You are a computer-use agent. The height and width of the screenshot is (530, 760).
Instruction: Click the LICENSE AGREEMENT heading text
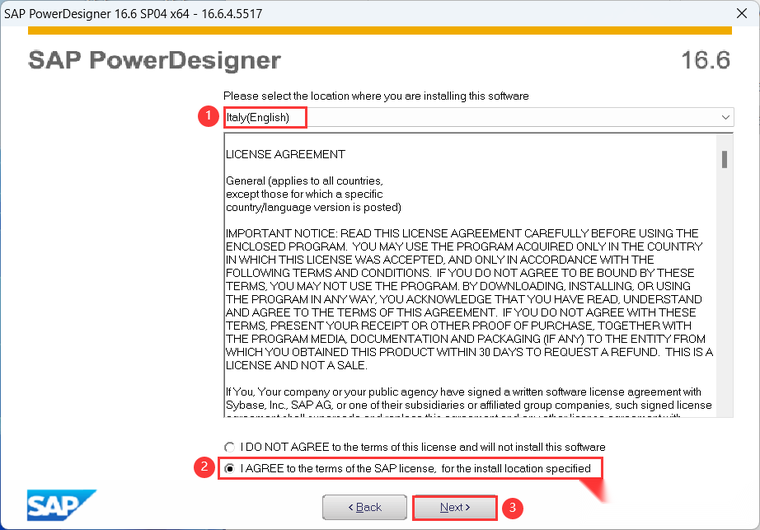pos(285,154)
